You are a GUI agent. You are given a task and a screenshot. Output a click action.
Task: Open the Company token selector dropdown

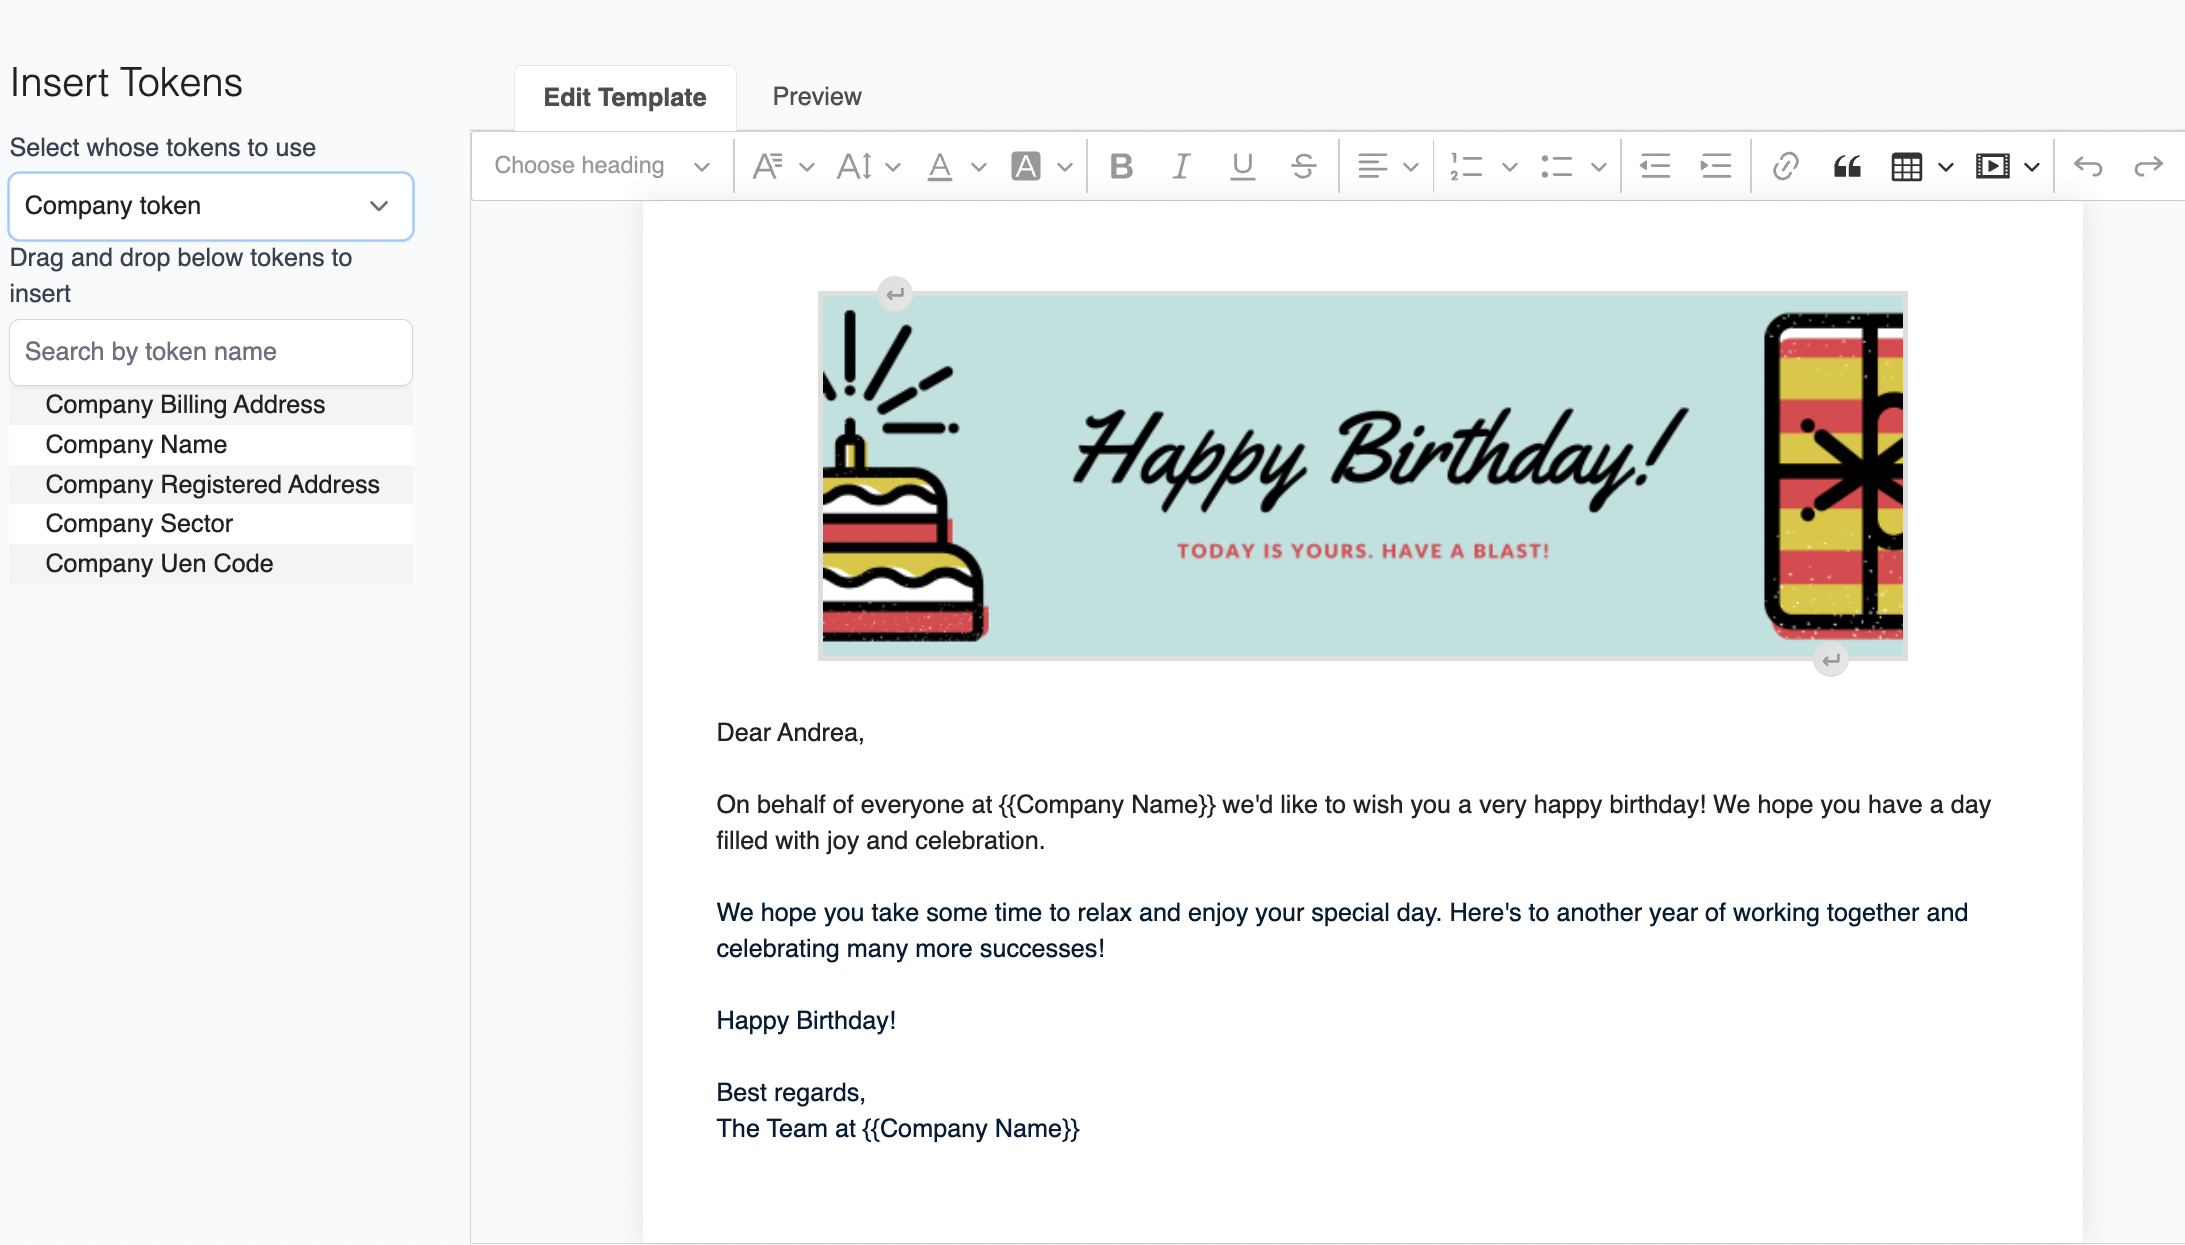pyautogui.click(x=211, y=206)
